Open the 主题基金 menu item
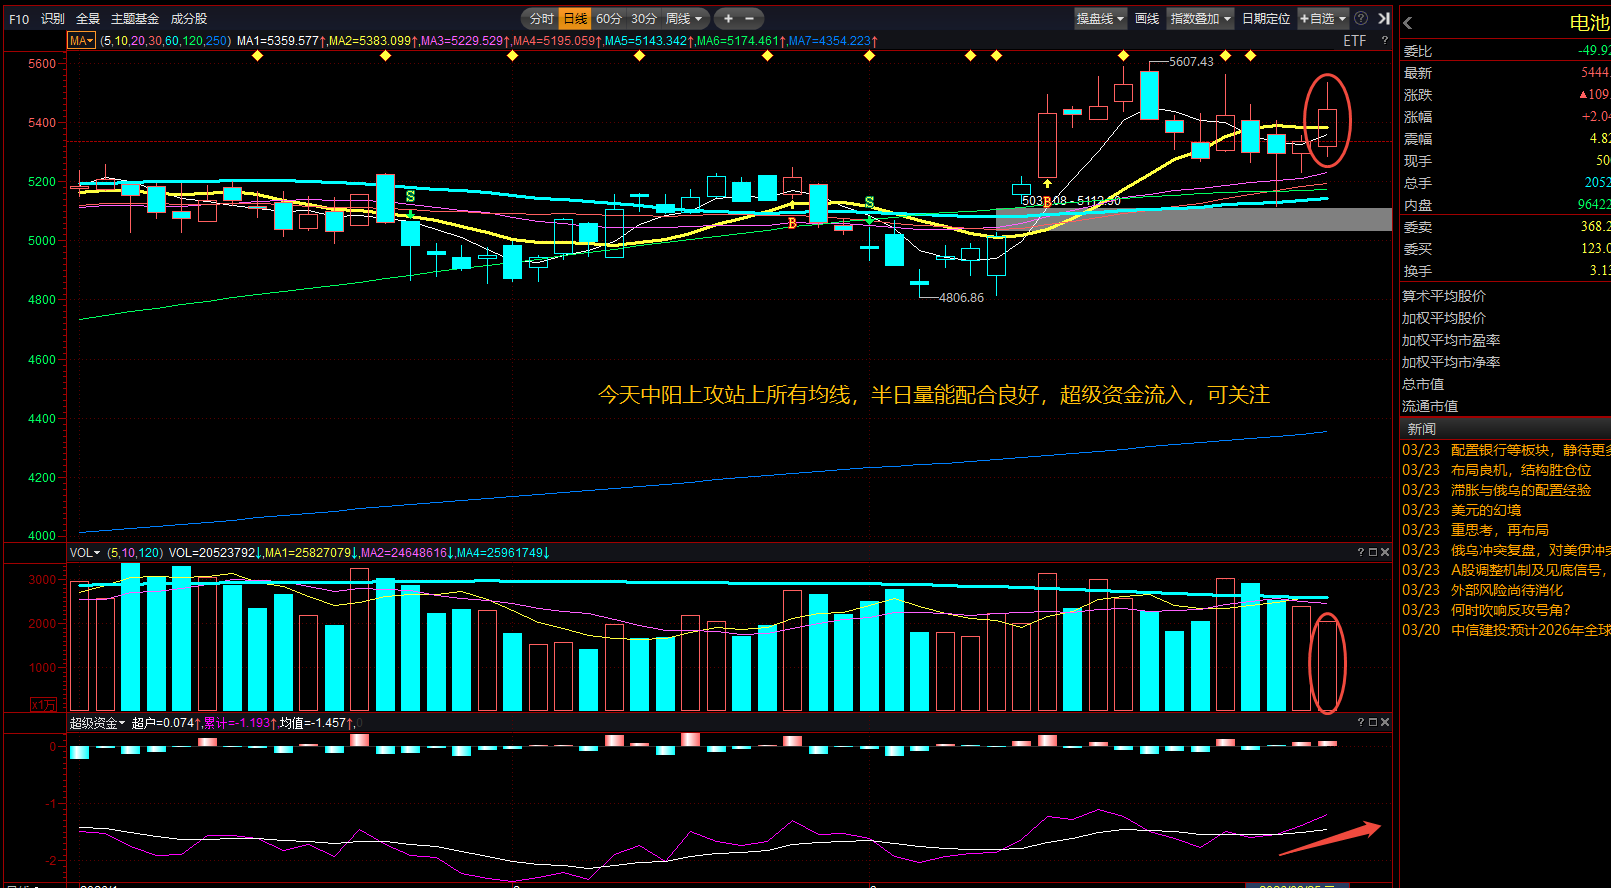1611x888 pixels. click(135, 19)
